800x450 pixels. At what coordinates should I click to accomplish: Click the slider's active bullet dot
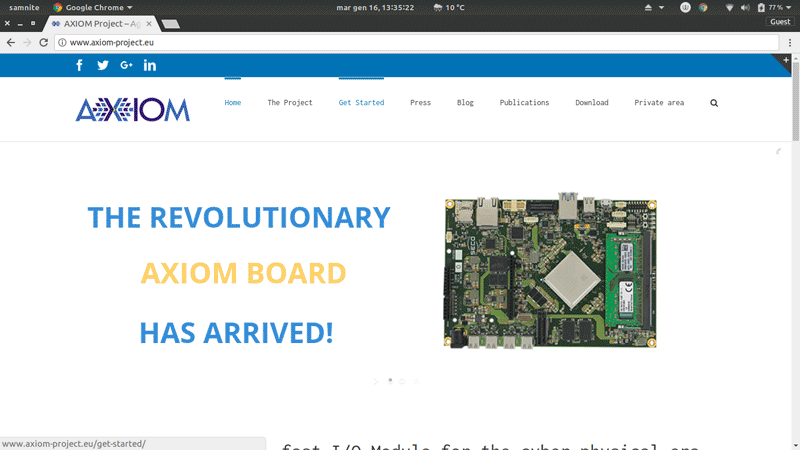390,380
